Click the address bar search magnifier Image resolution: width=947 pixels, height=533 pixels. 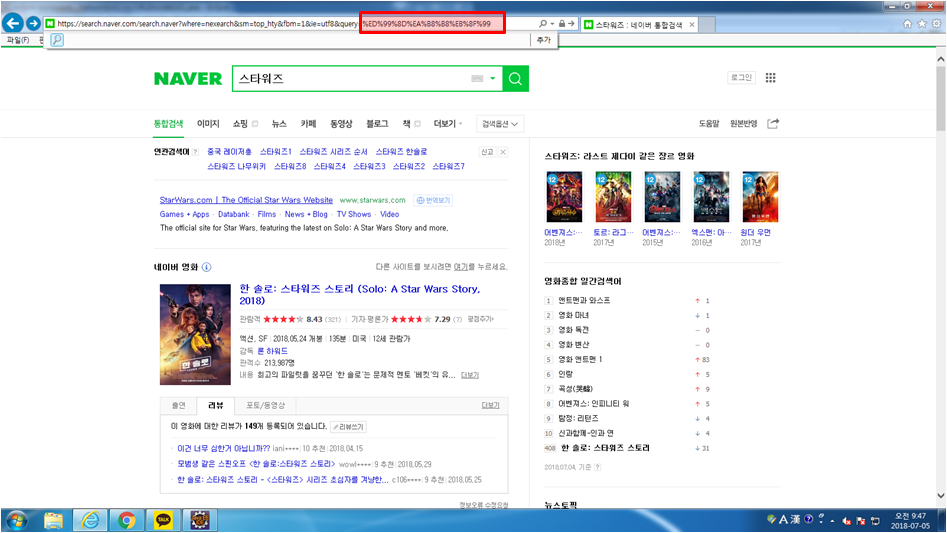[542, 24]
